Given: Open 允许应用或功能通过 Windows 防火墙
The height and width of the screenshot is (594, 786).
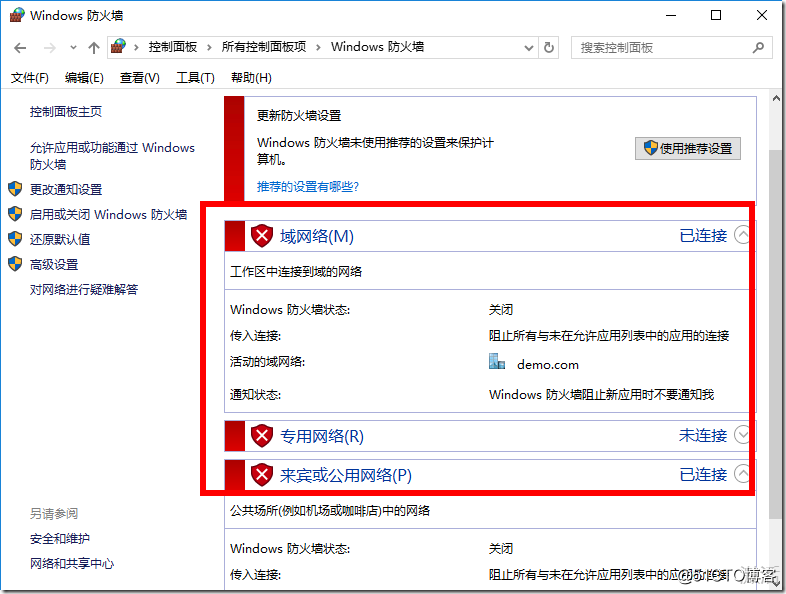Looking at the screenshot, I should pyautogui.click(x=112, y=156).
